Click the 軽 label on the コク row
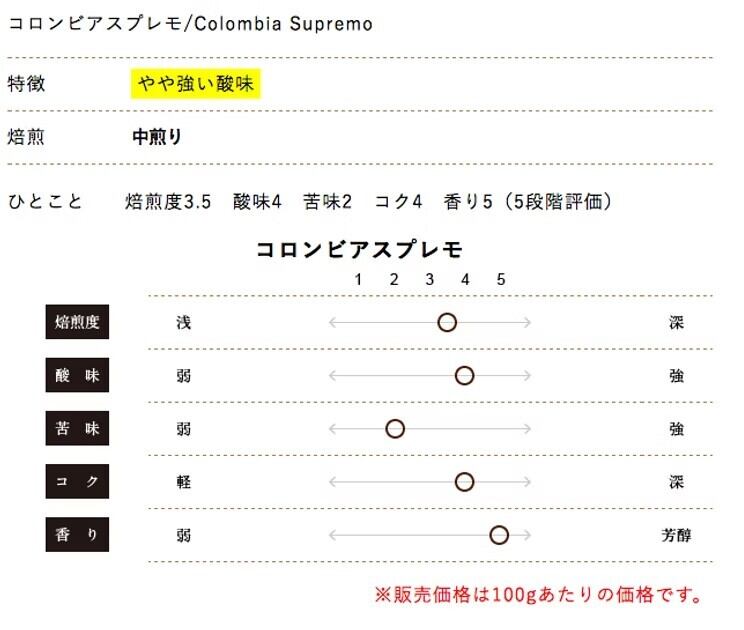Viewport: 744px width, 630px height. [x=184, y=482]
